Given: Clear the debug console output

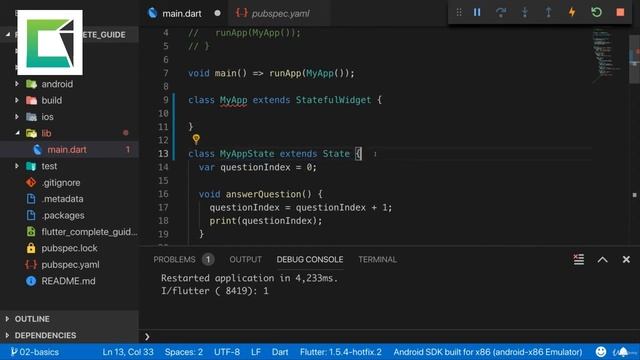Looking at the screenshot, I should point(578,259).
